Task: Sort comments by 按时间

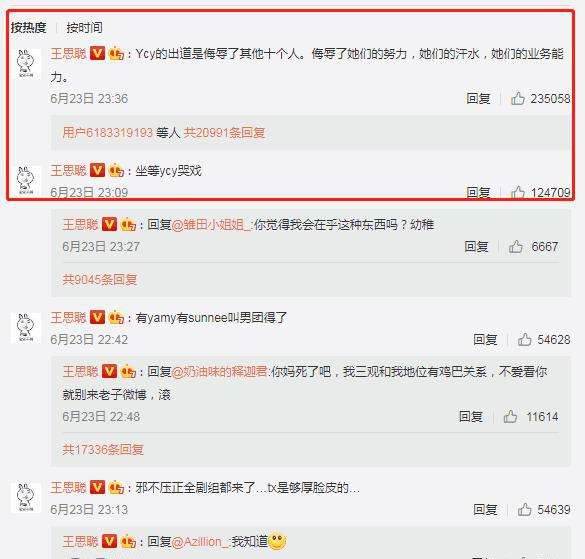Action: (84, 27)
